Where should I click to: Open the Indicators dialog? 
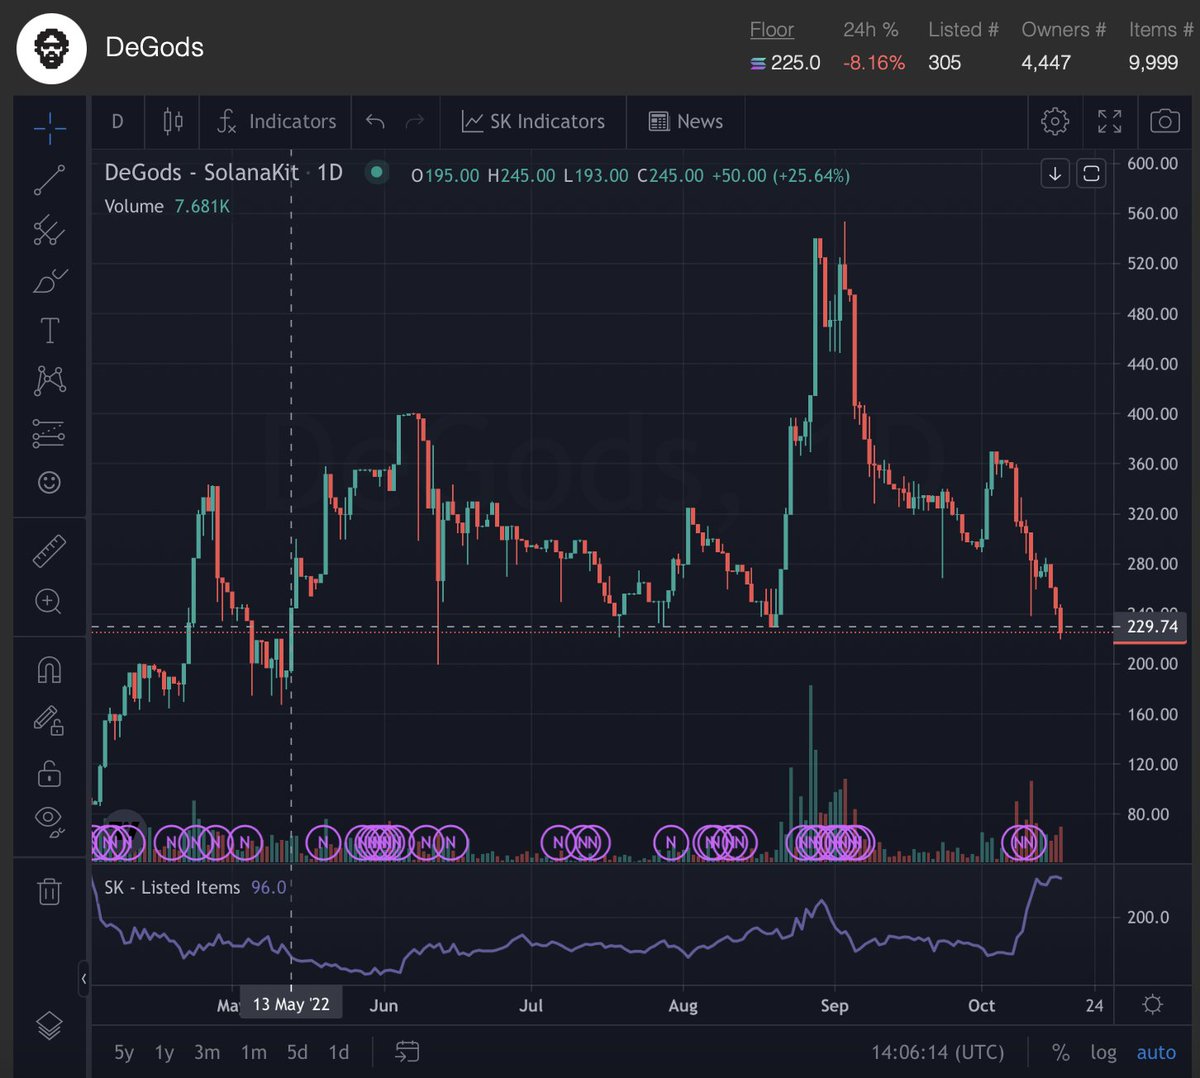[276, 122]
